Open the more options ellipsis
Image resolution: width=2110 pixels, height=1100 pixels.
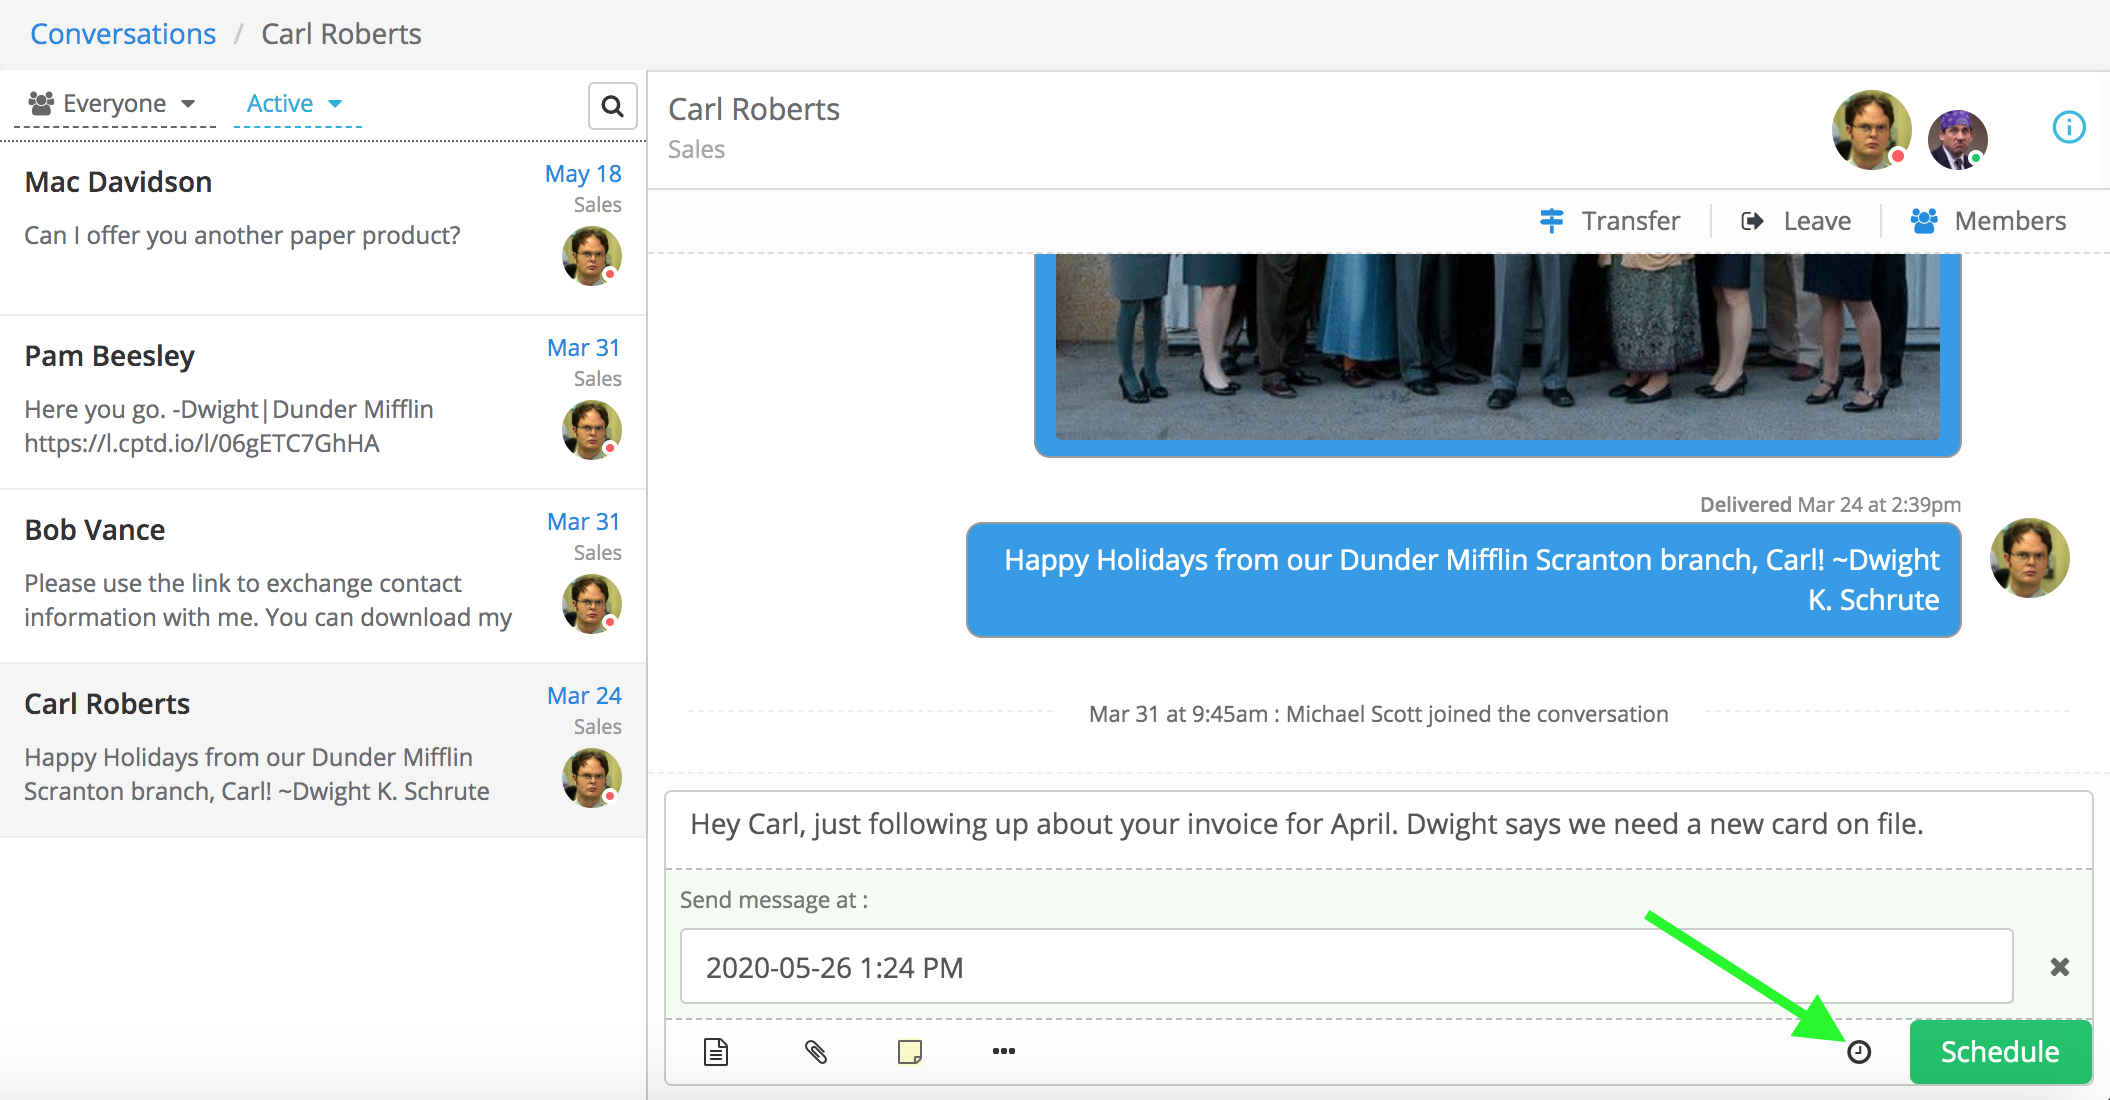(x=1004, y=1051)
